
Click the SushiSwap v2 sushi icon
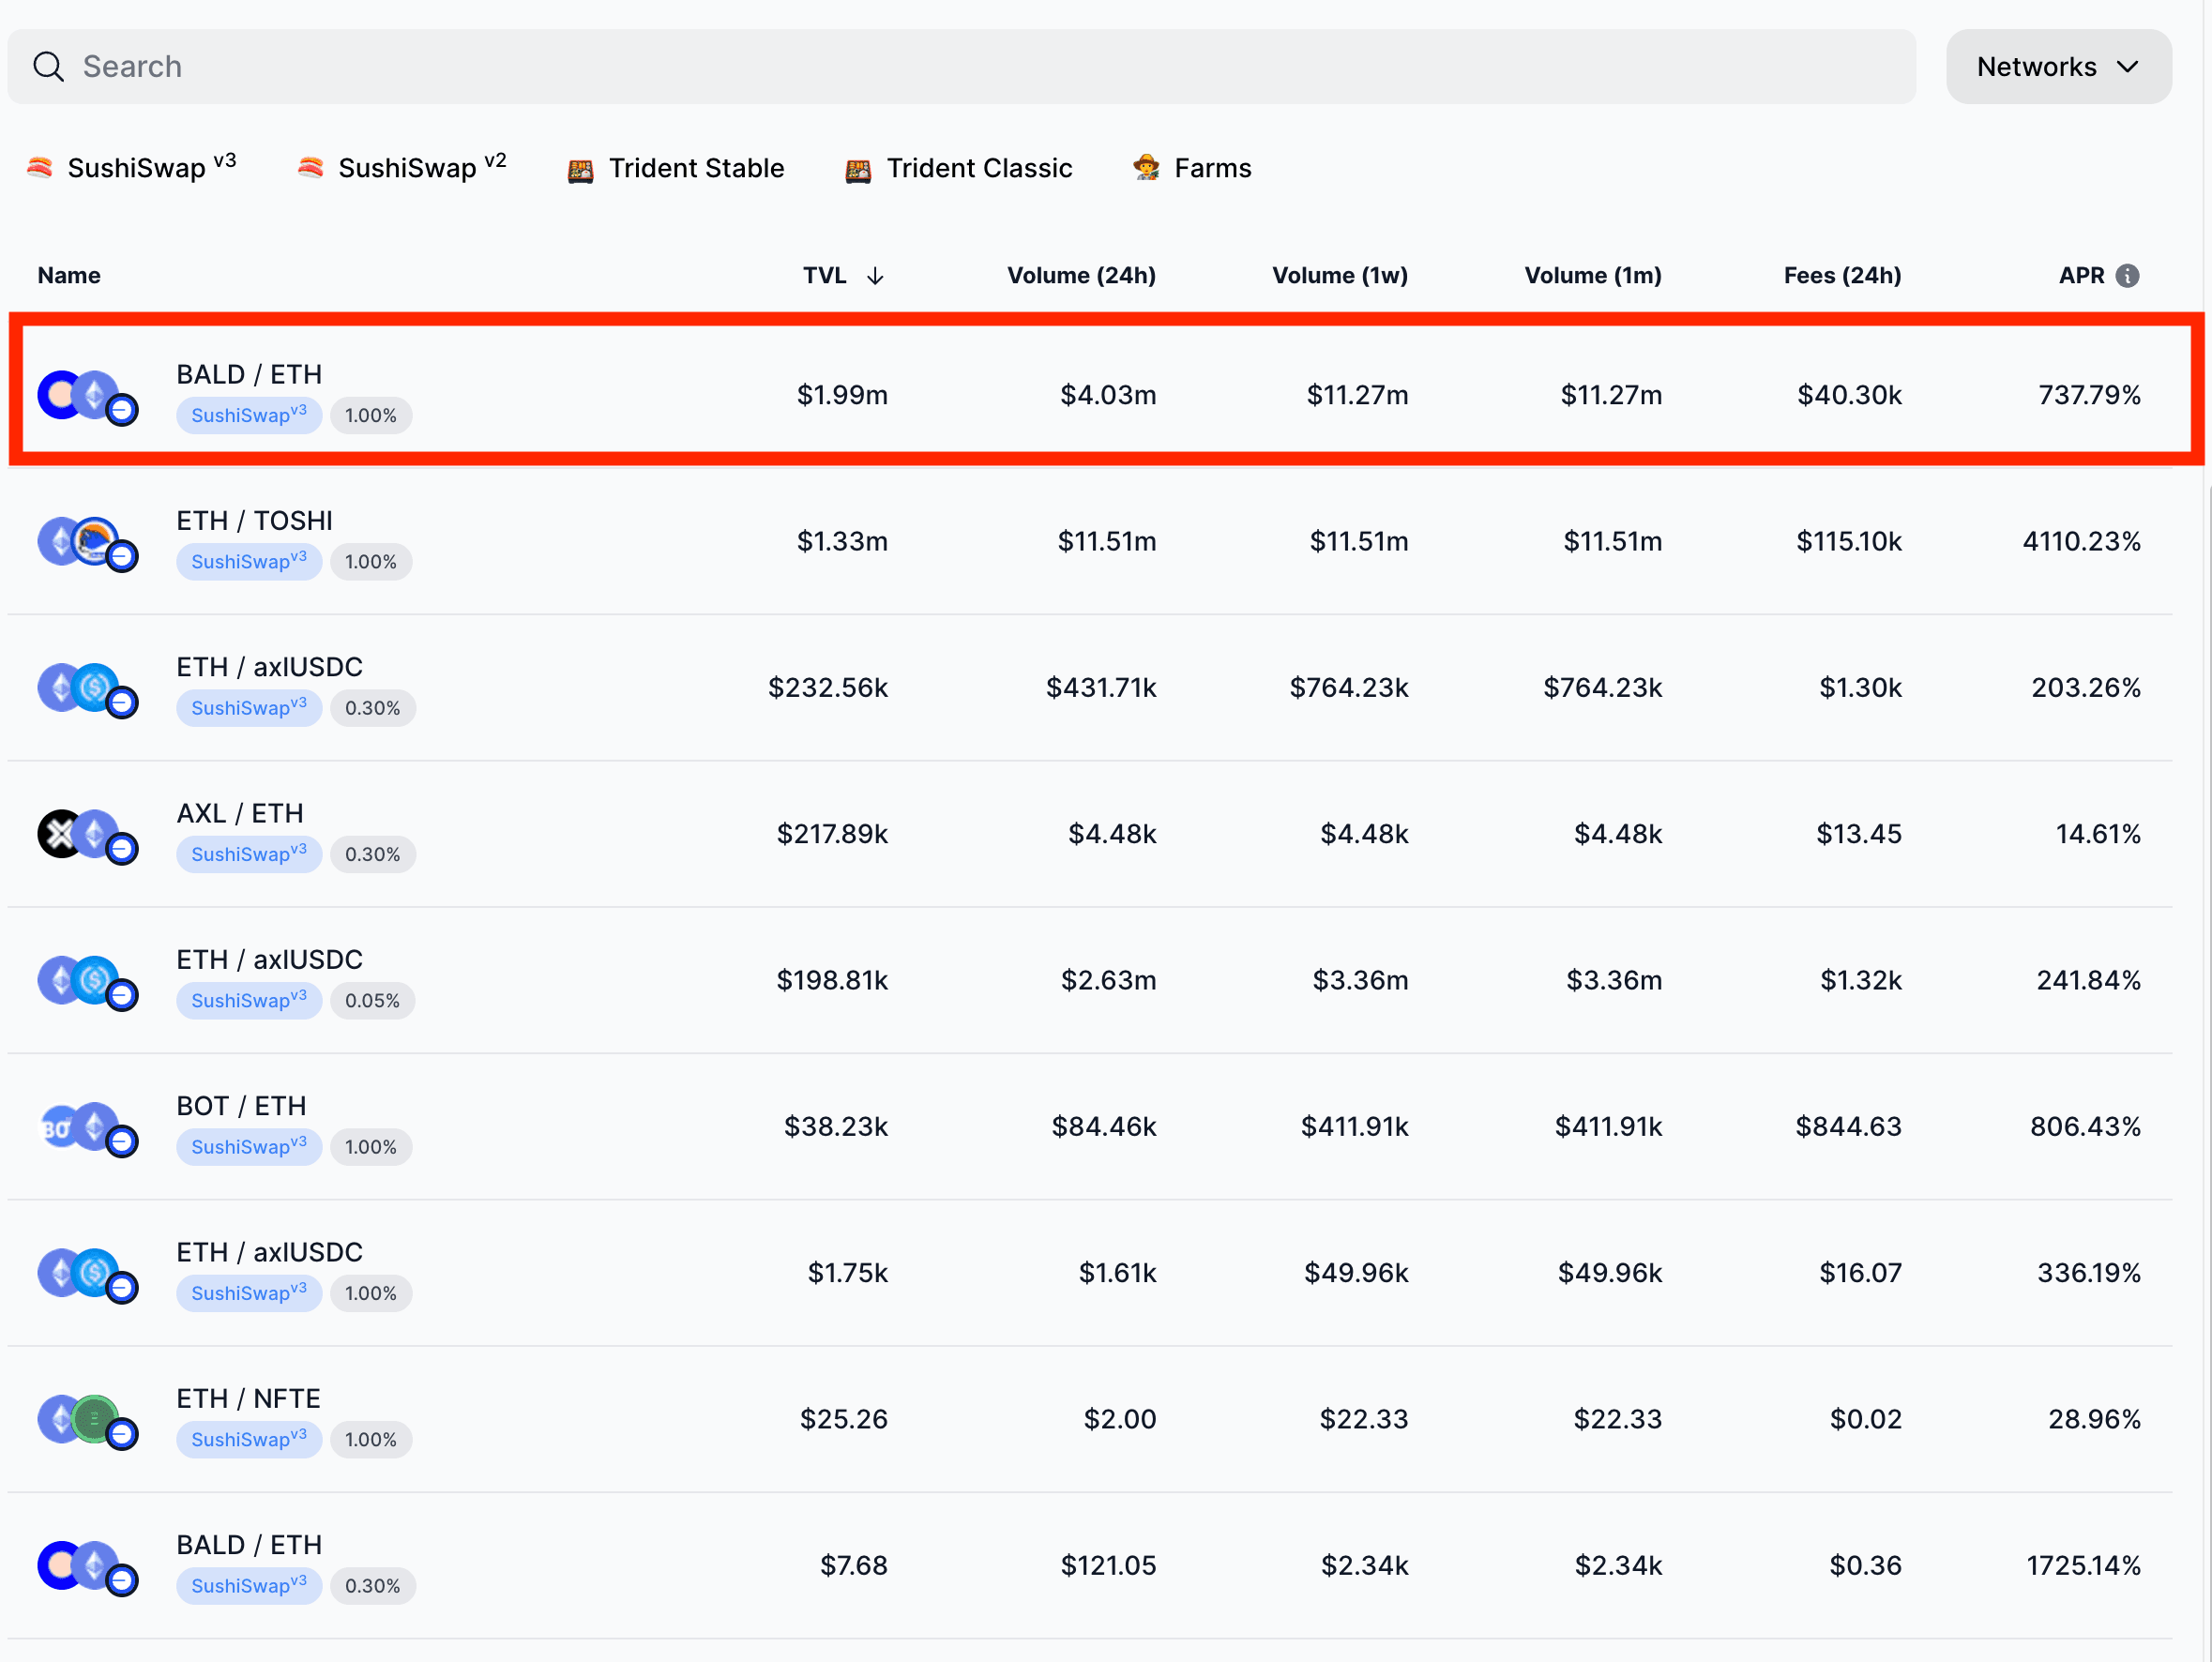click(311, 167)
